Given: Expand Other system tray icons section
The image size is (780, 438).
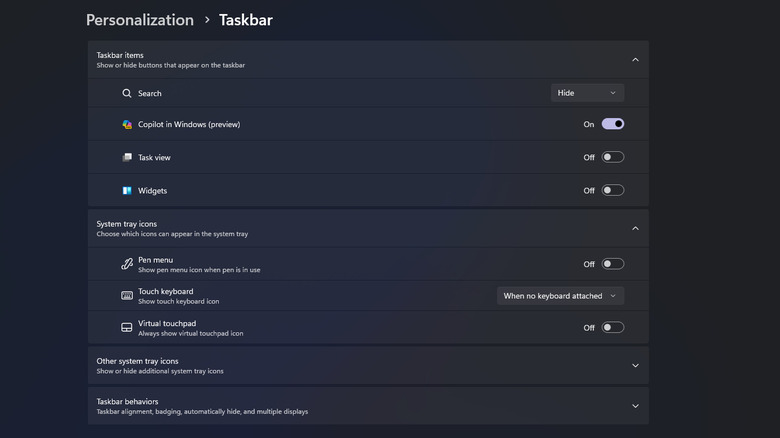Looking at the screenshot, I should point(635,366).
